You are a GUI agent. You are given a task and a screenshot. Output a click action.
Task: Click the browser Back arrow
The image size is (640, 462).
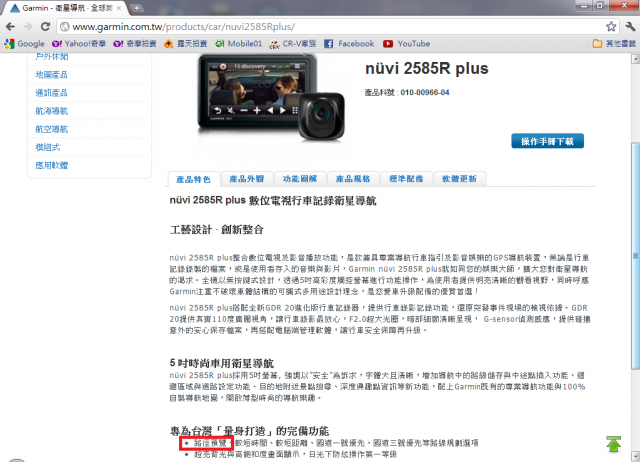tap(10, 27)
